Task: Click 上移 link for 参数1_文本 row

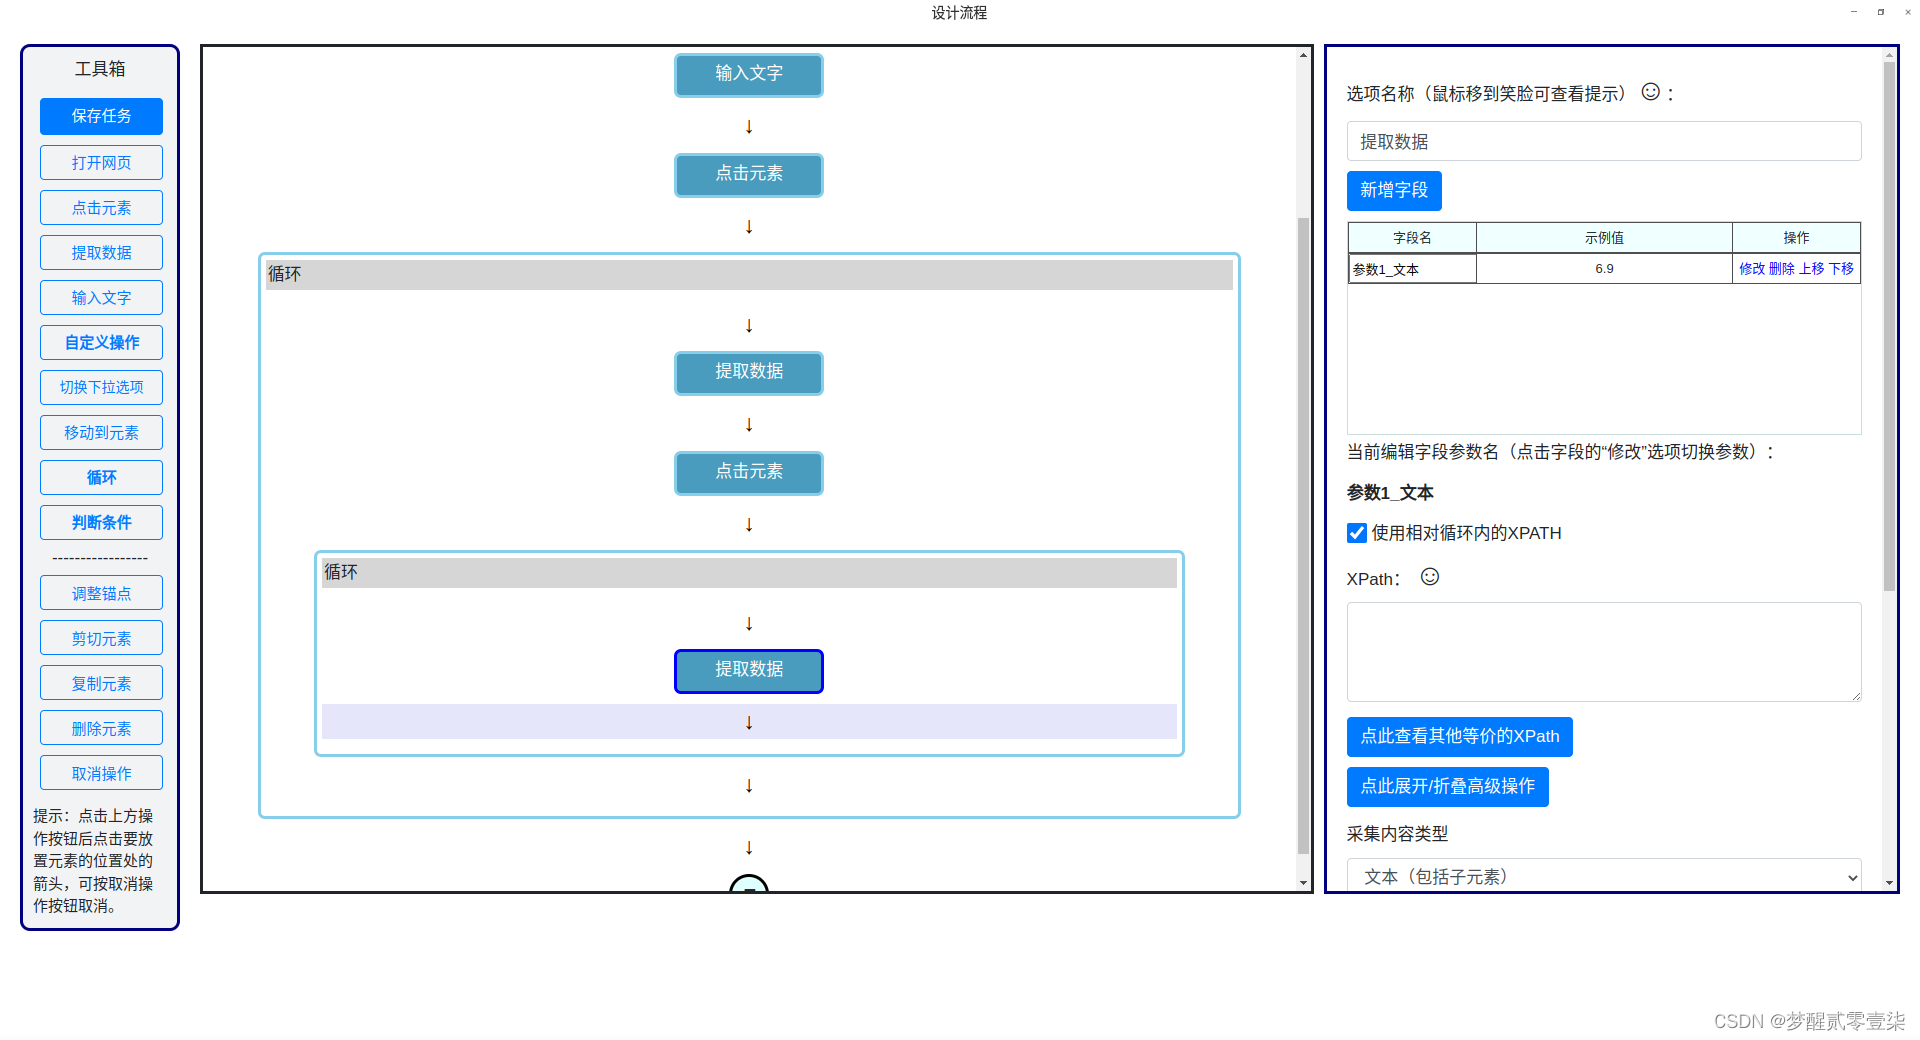Action: click(x=1811, y=268)
